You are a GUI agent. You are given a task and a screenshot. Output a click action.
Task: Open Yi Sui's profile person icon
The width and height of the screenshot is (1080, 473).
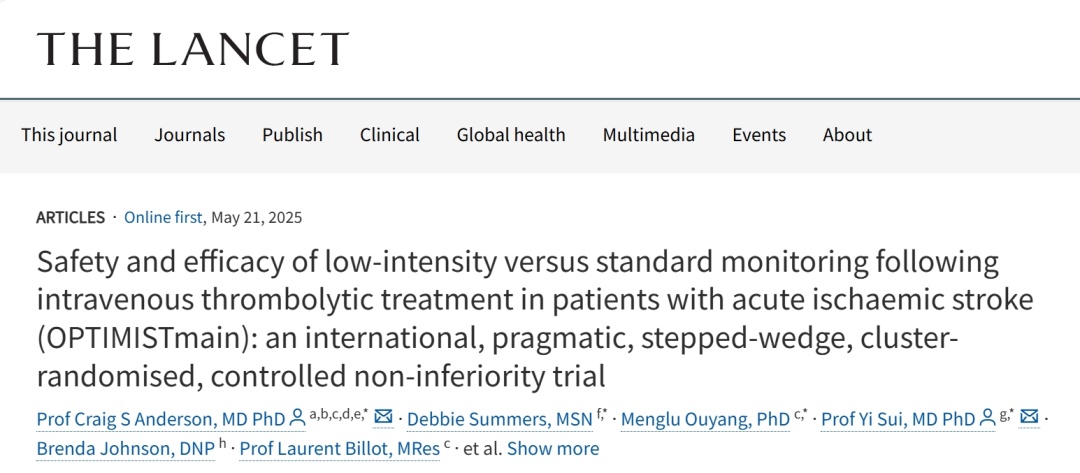[x=988, y=417]
